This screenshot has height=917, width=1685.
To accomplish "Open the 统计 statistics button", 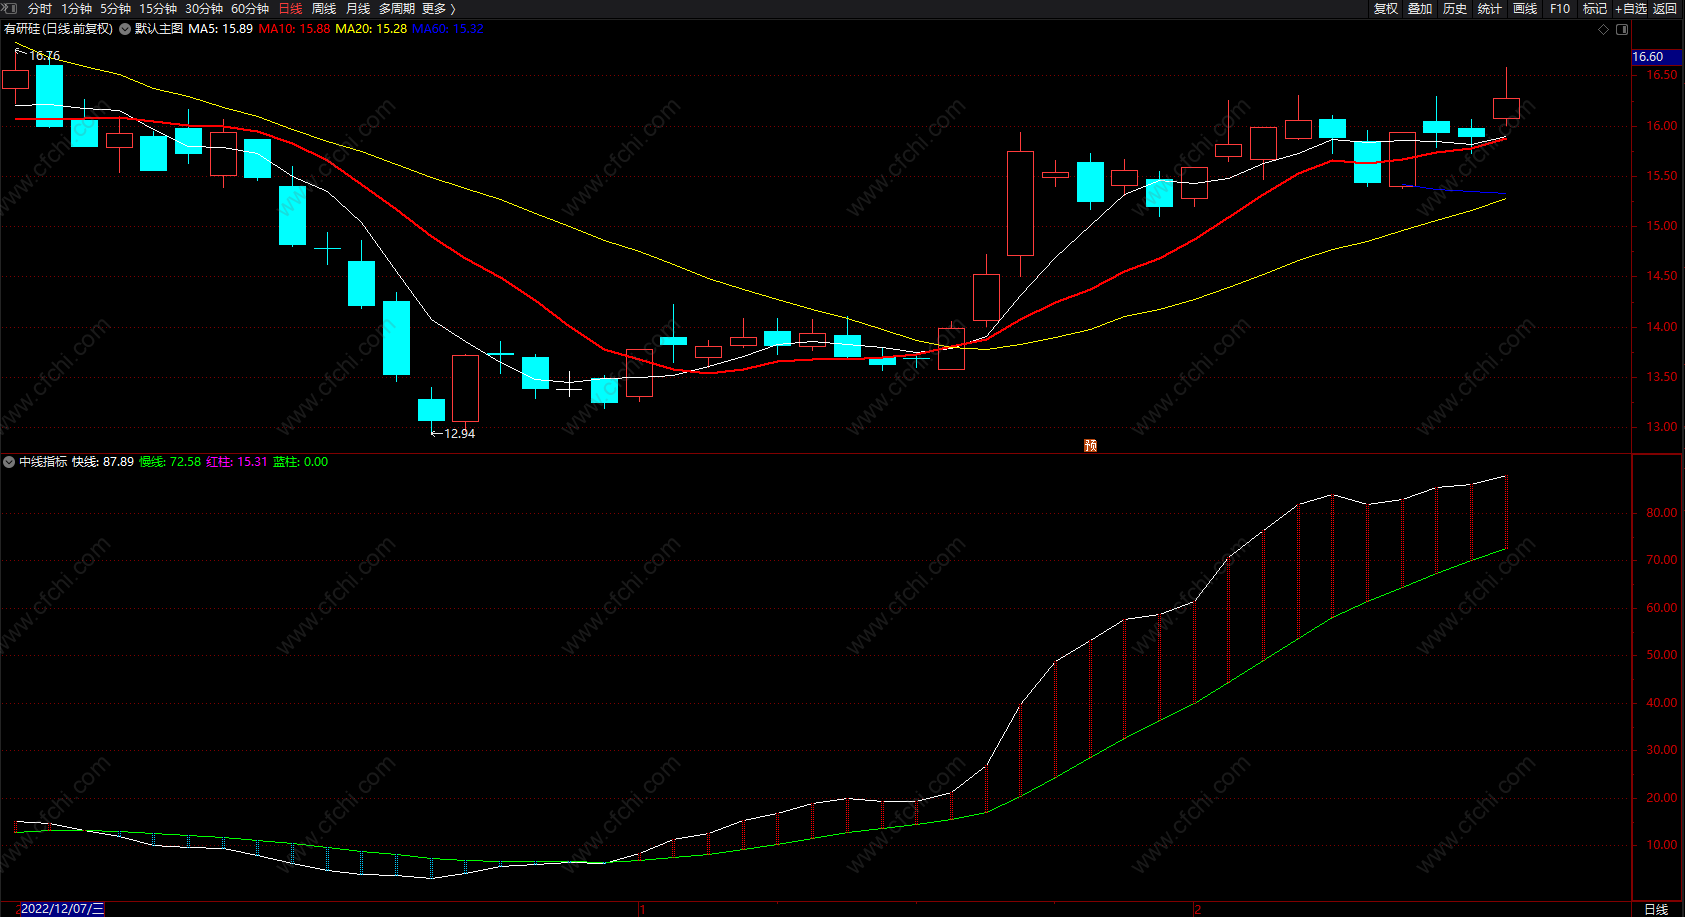I will coord(1490,8).
